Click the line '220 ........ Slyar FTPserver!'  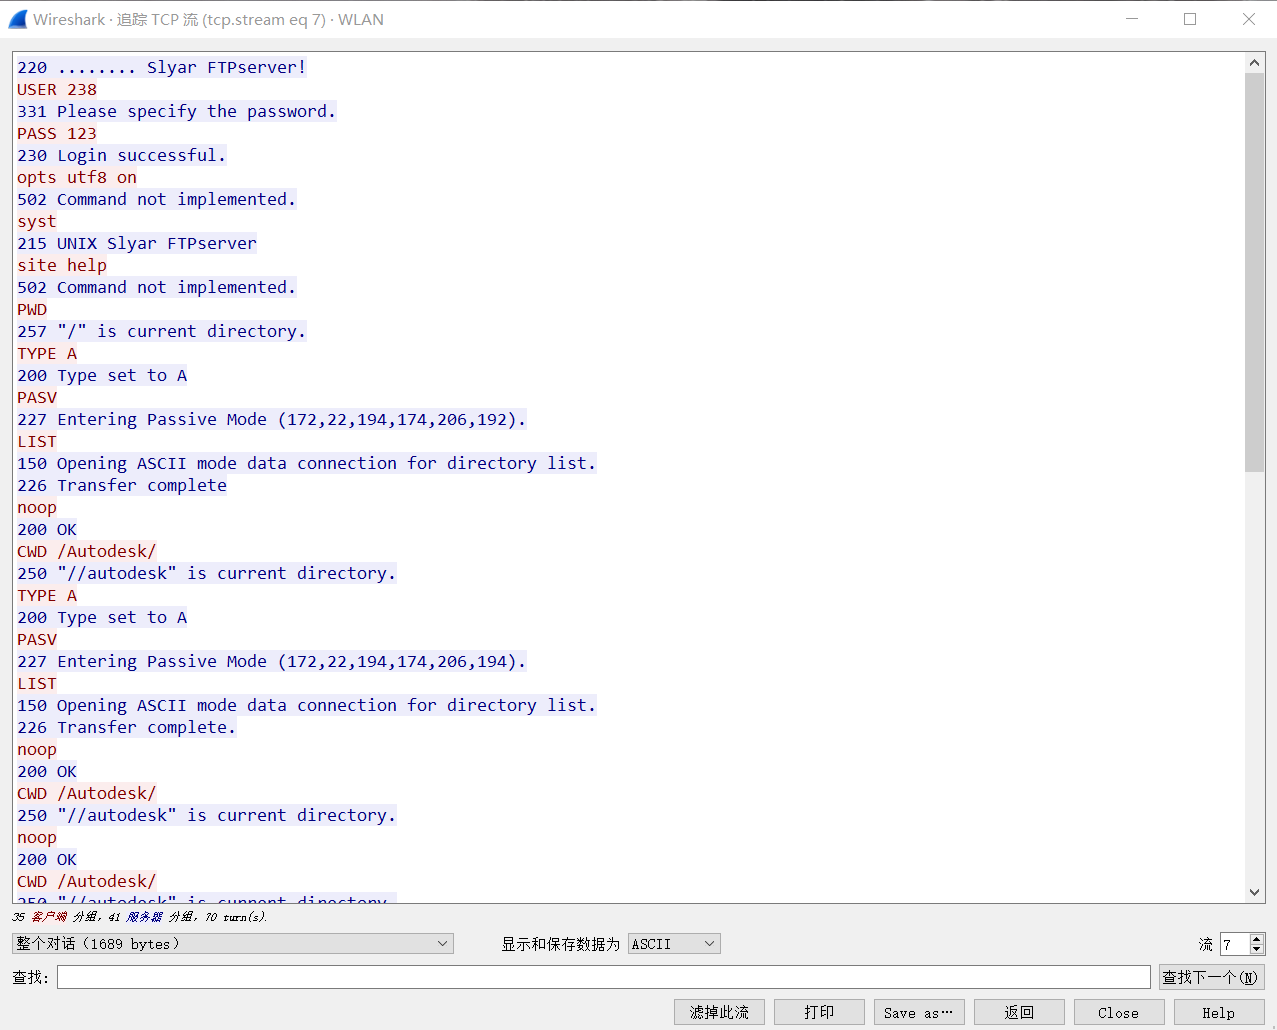161,67
